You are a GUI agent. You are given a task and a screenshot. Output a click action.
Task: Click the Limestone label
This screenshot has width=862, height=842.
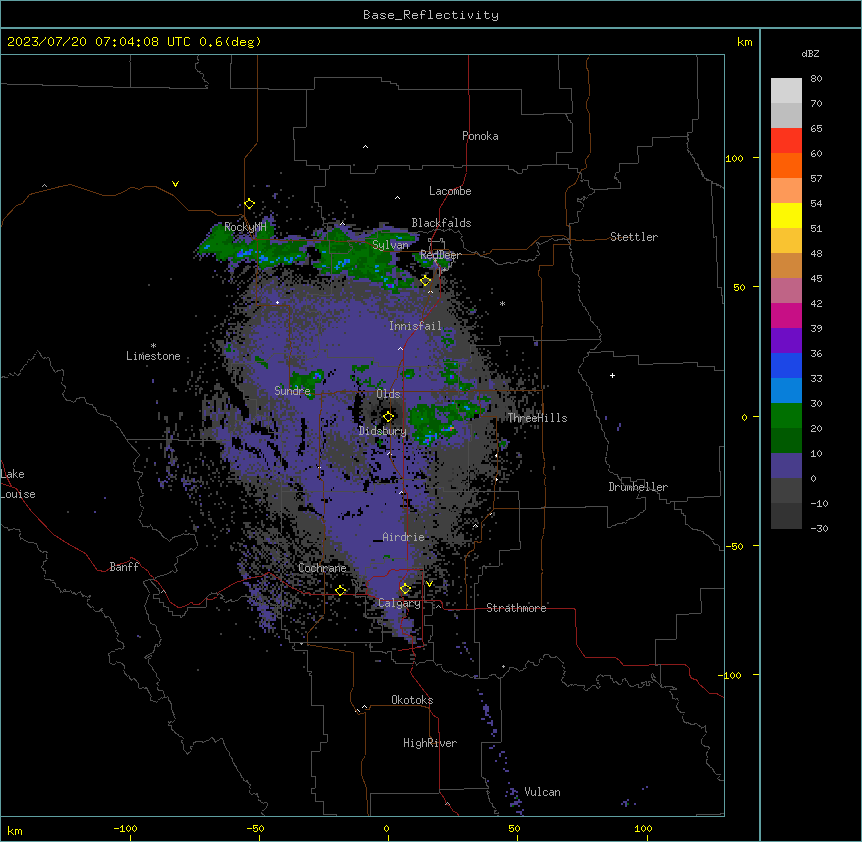pos(153,356)
